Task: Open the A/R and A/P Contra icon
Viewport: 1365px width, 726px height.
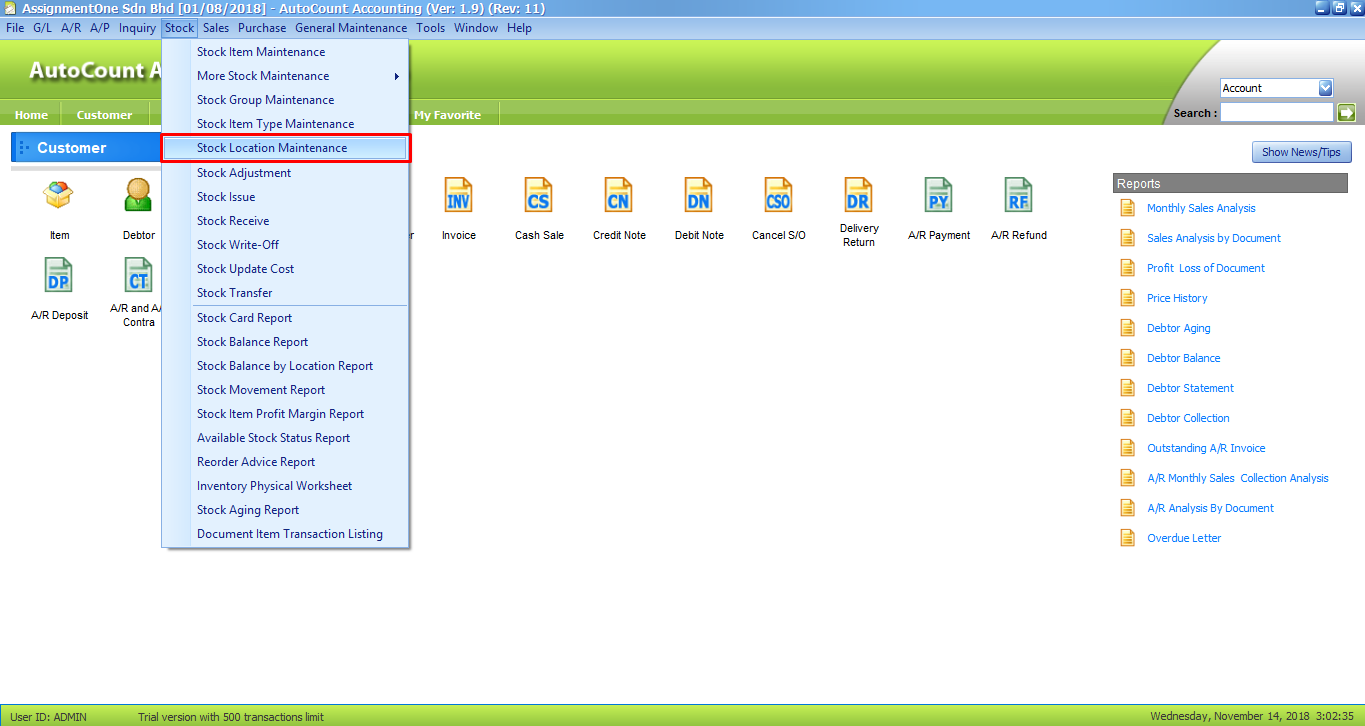Action: point(139,274)
